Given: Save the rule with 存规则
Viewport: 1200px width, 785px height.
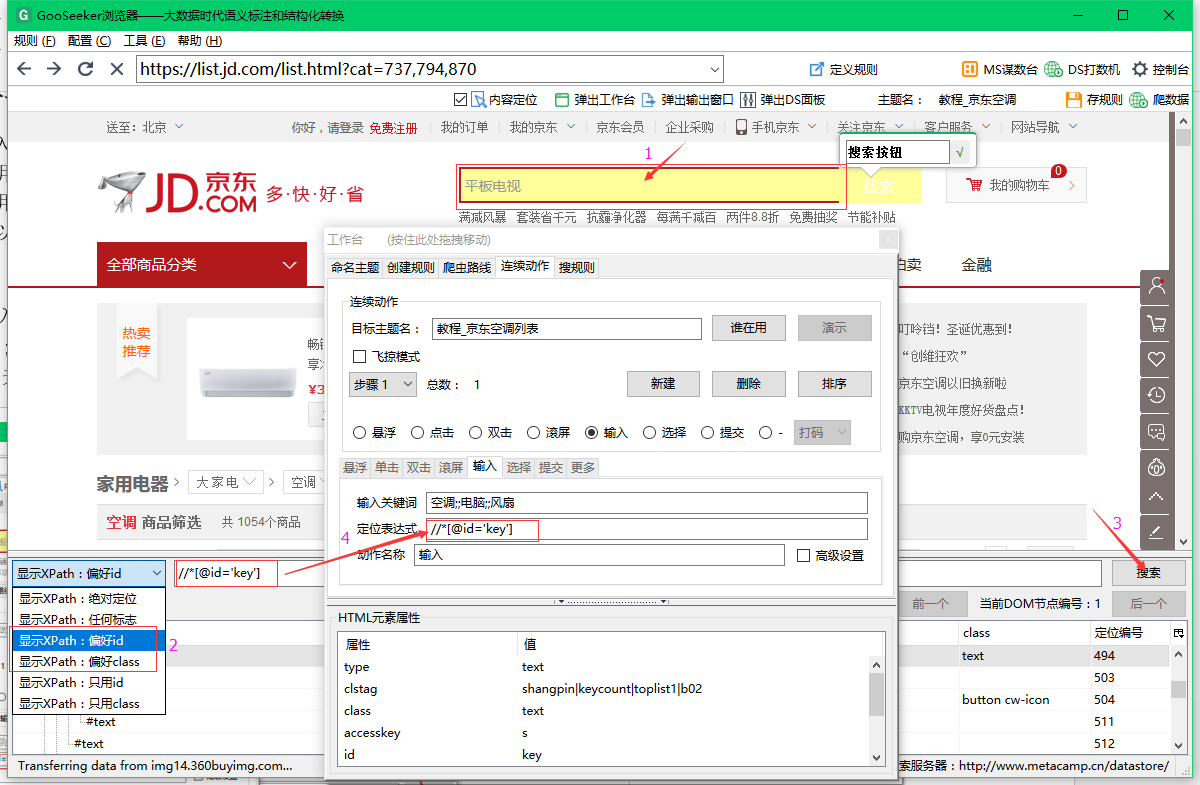Looking at the screenshot, I should pos(1094,99).
